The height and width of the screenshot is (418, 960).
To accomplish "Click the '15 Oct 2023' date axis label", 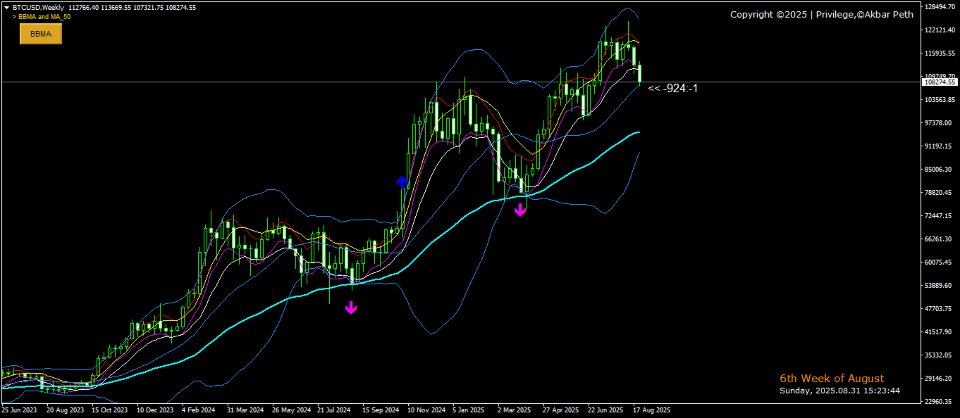I will pos(110,409).
